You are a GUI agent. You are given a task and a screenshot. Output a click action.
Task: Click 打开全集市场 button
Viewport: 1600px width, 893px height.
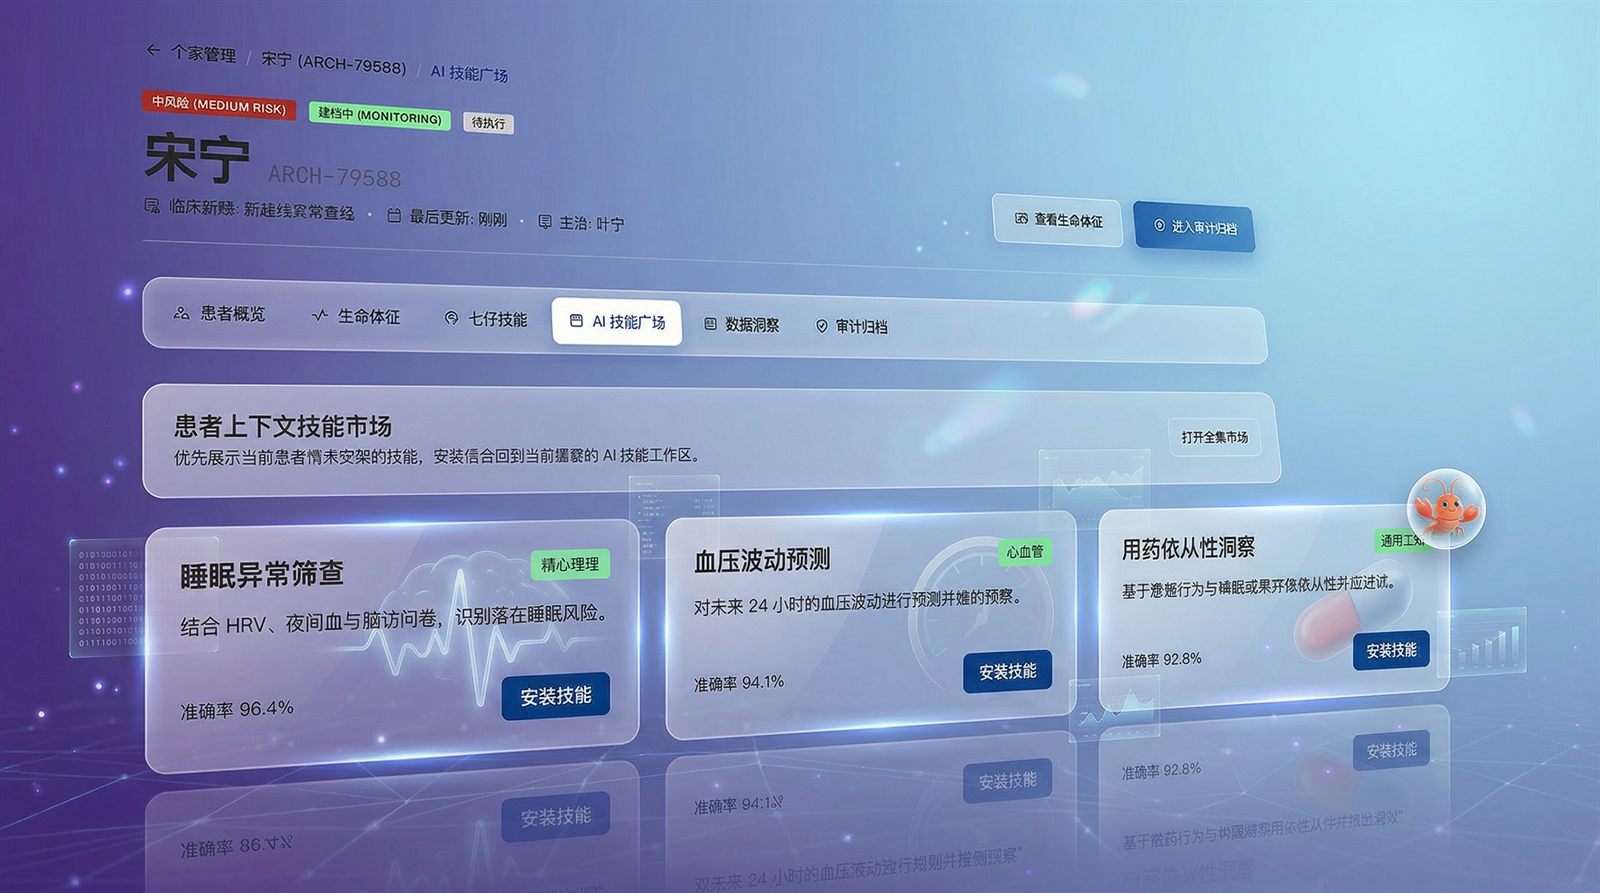(x=1214, y=437)
